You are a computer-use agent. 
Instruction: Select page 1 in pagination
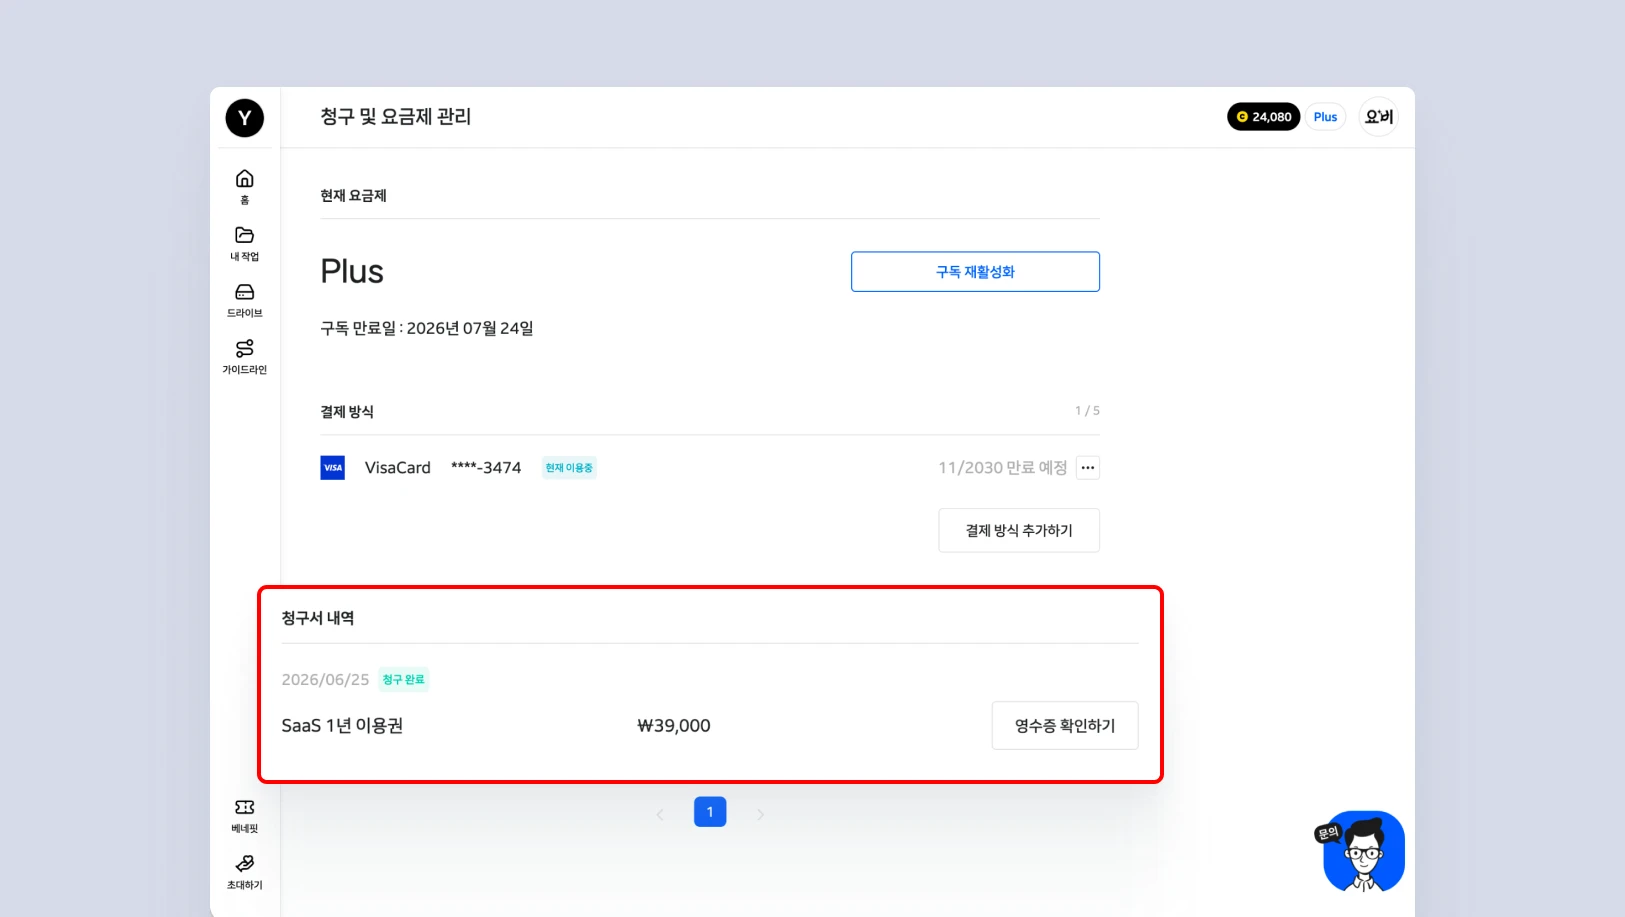(710, 812)
